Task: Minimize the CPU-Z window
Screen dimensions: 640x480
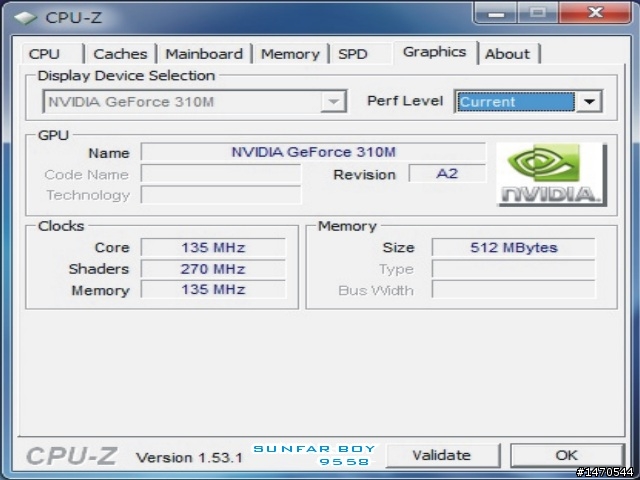Action: click(496, 13)
